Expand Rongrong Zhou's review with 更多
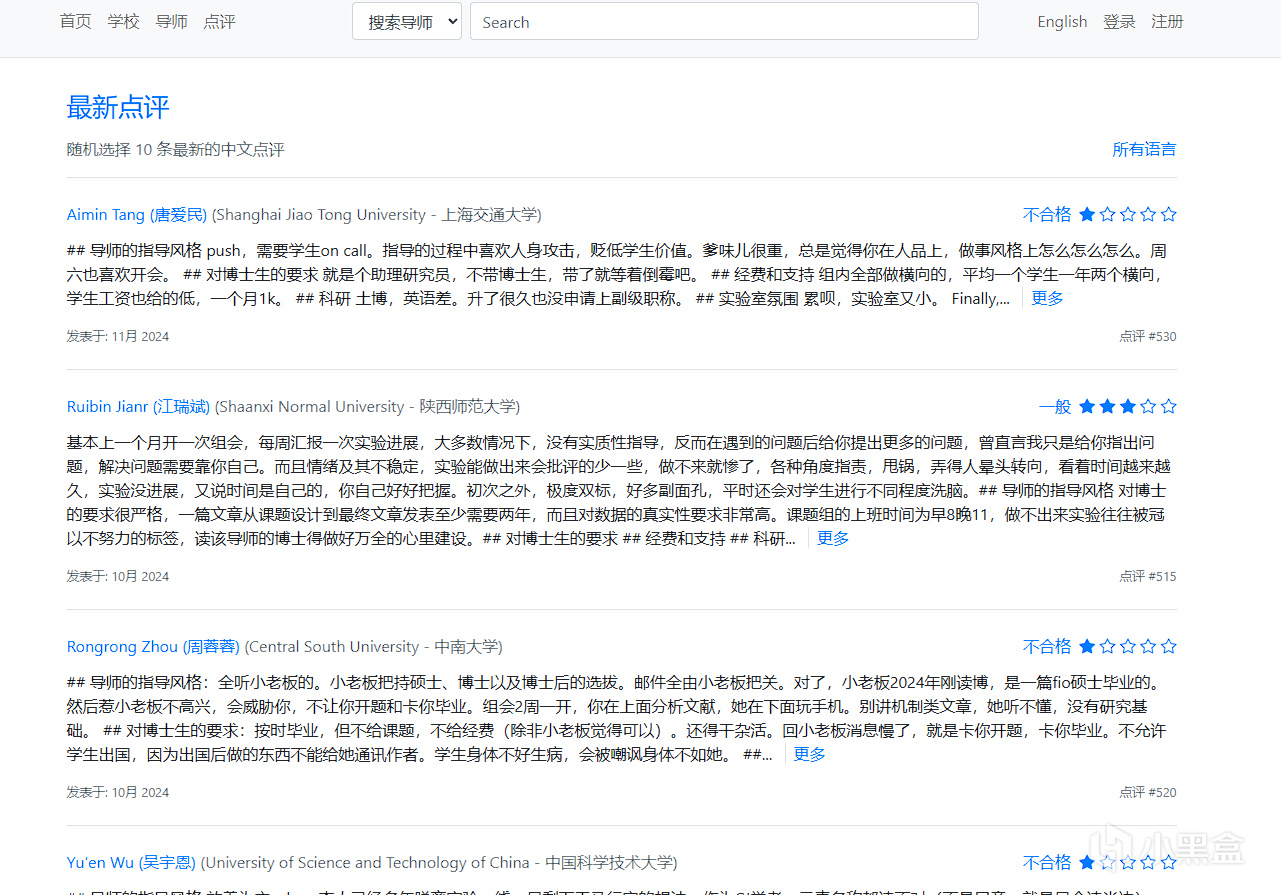The image size is (1281, 895). click(x=809, y=754)
